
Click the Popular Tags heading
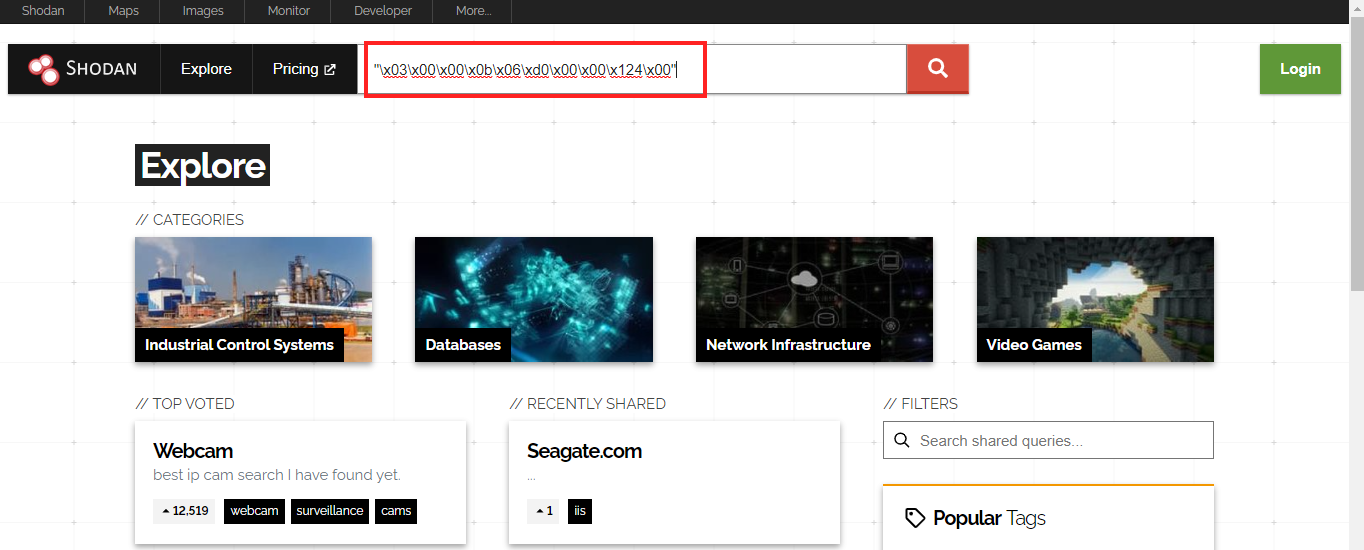click(x=989, y=518)
